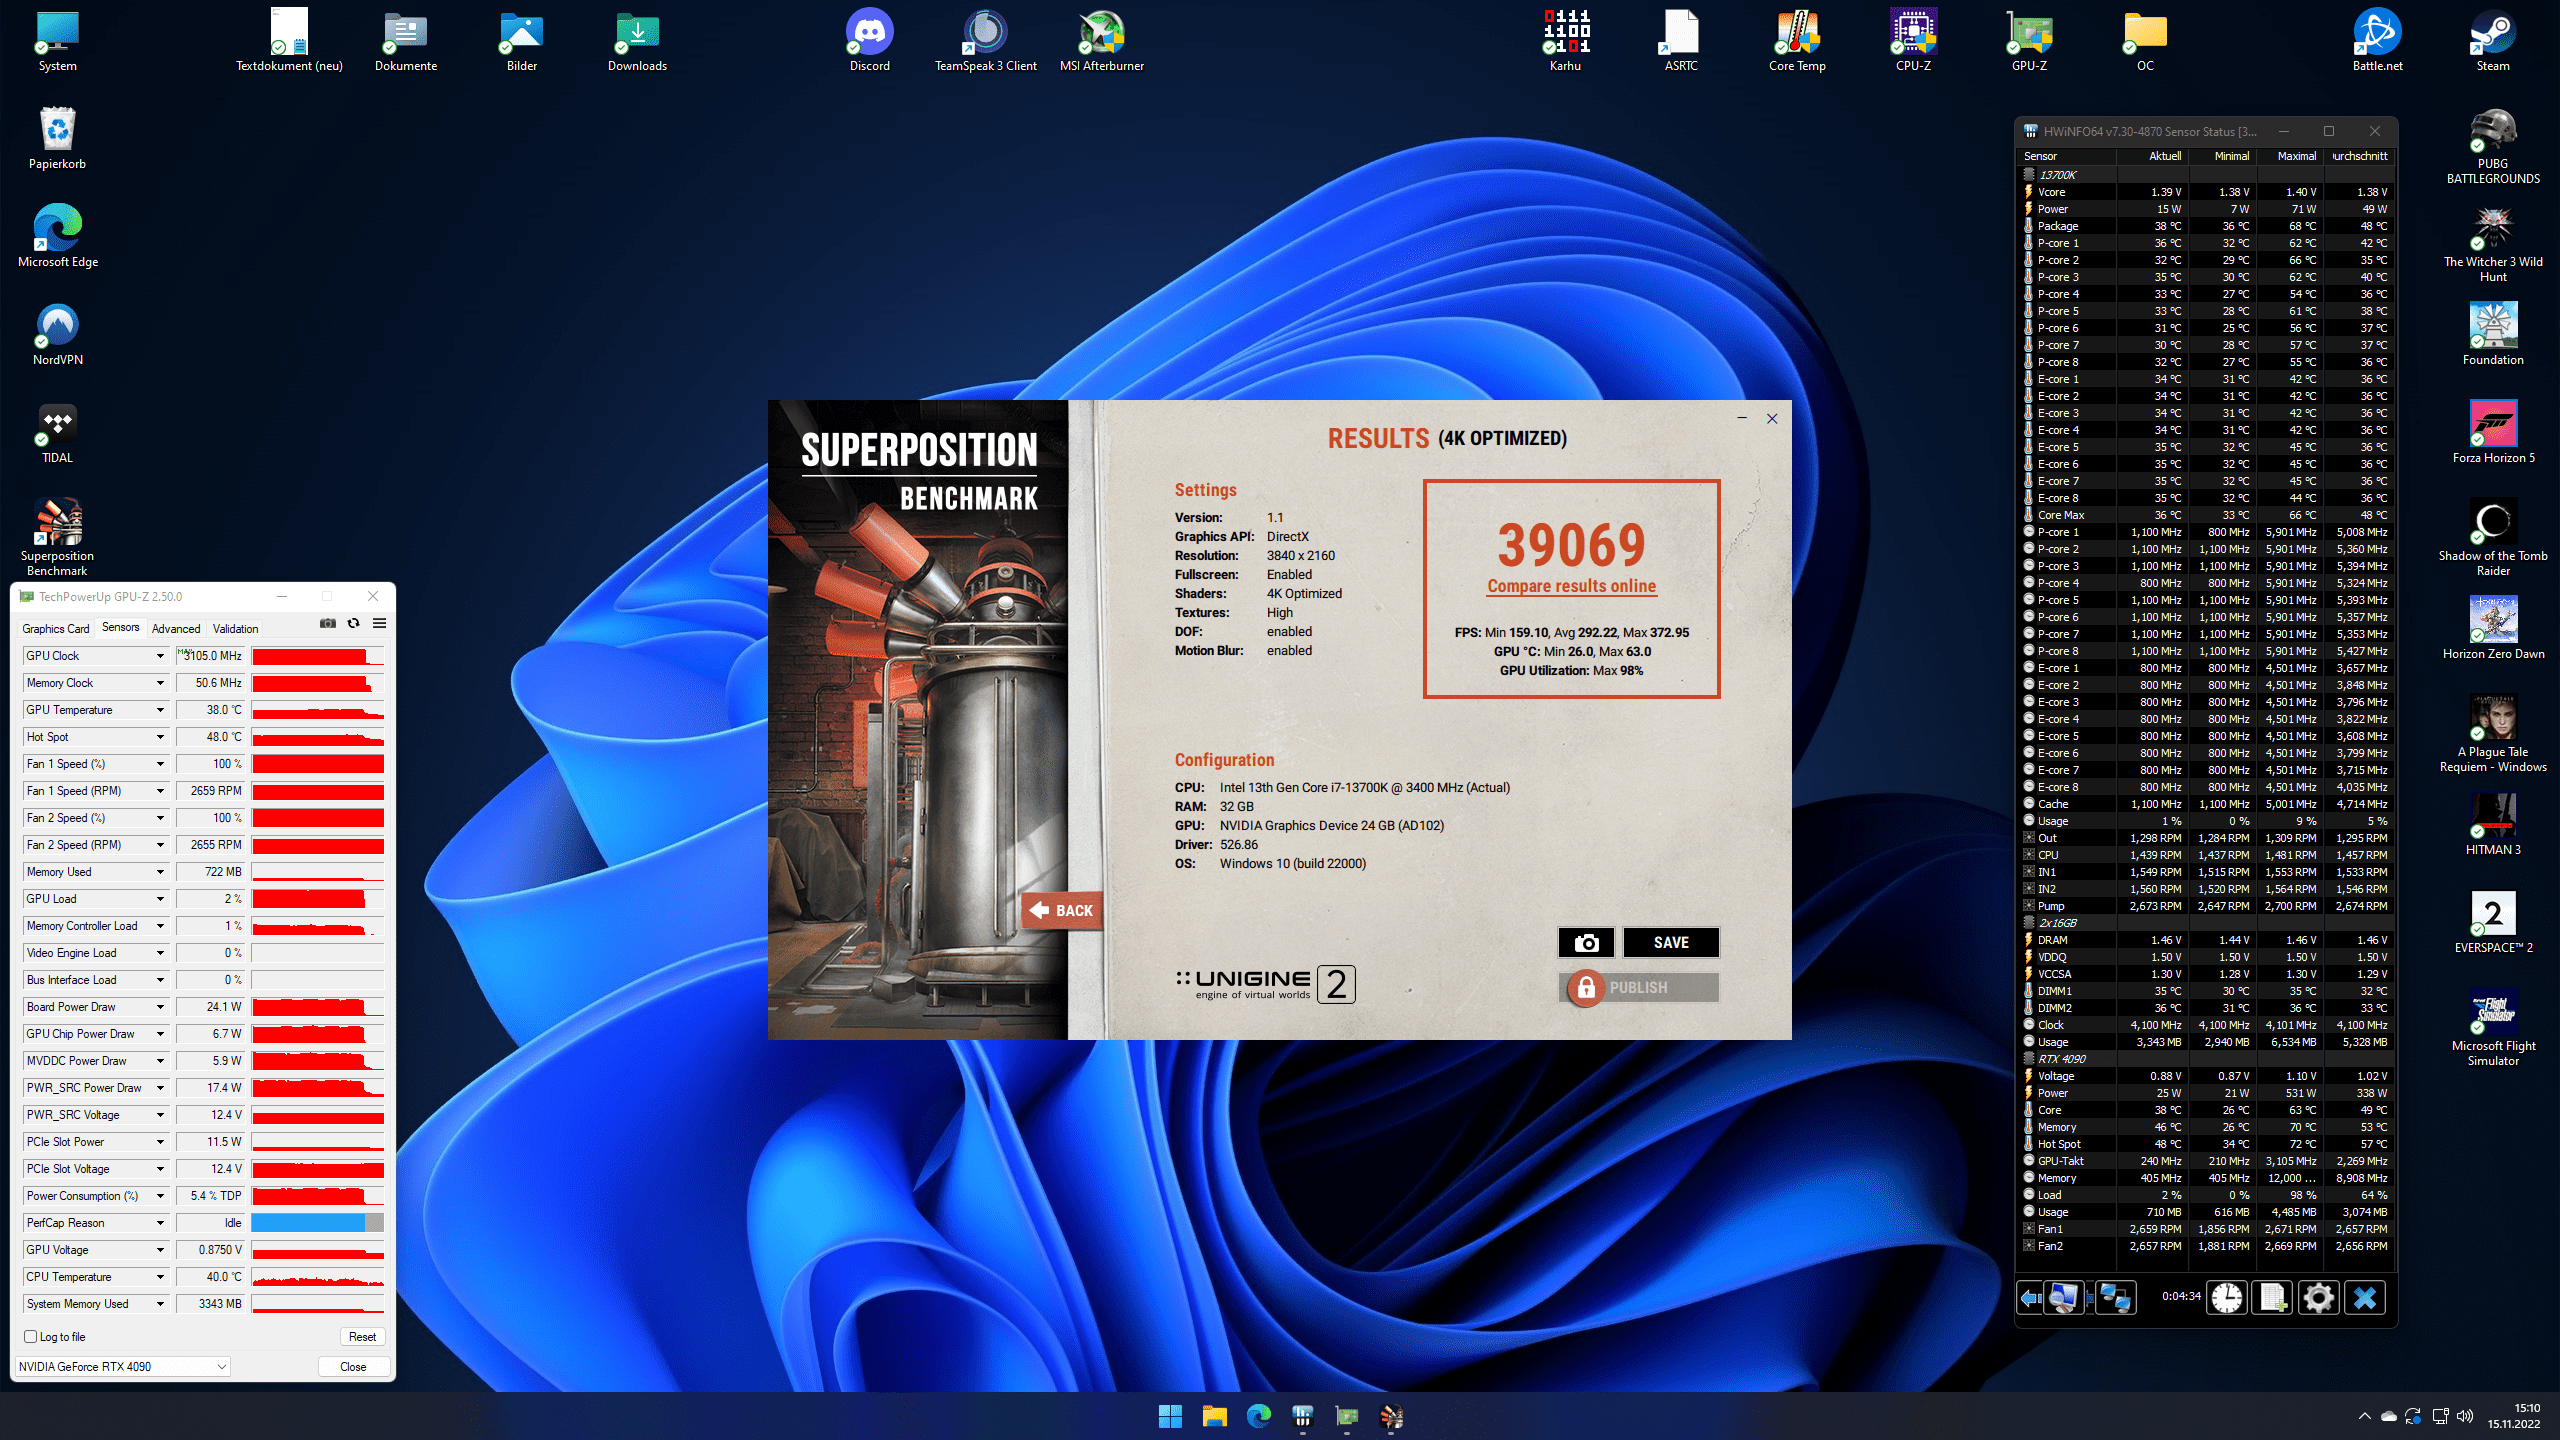Open NordVPN desktop icon
Viewport: 2560px width, 1440px height.
pos(57,335)
